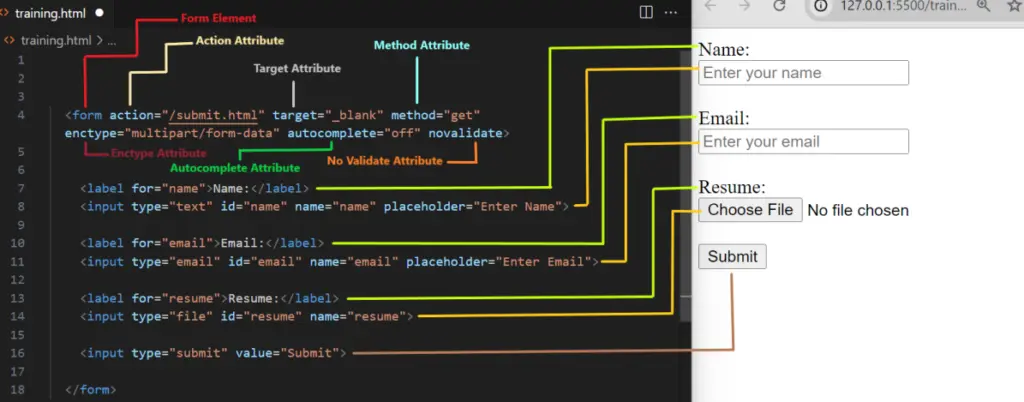
Task: Place the cursor on method="get" in the code
Action: 436,116
